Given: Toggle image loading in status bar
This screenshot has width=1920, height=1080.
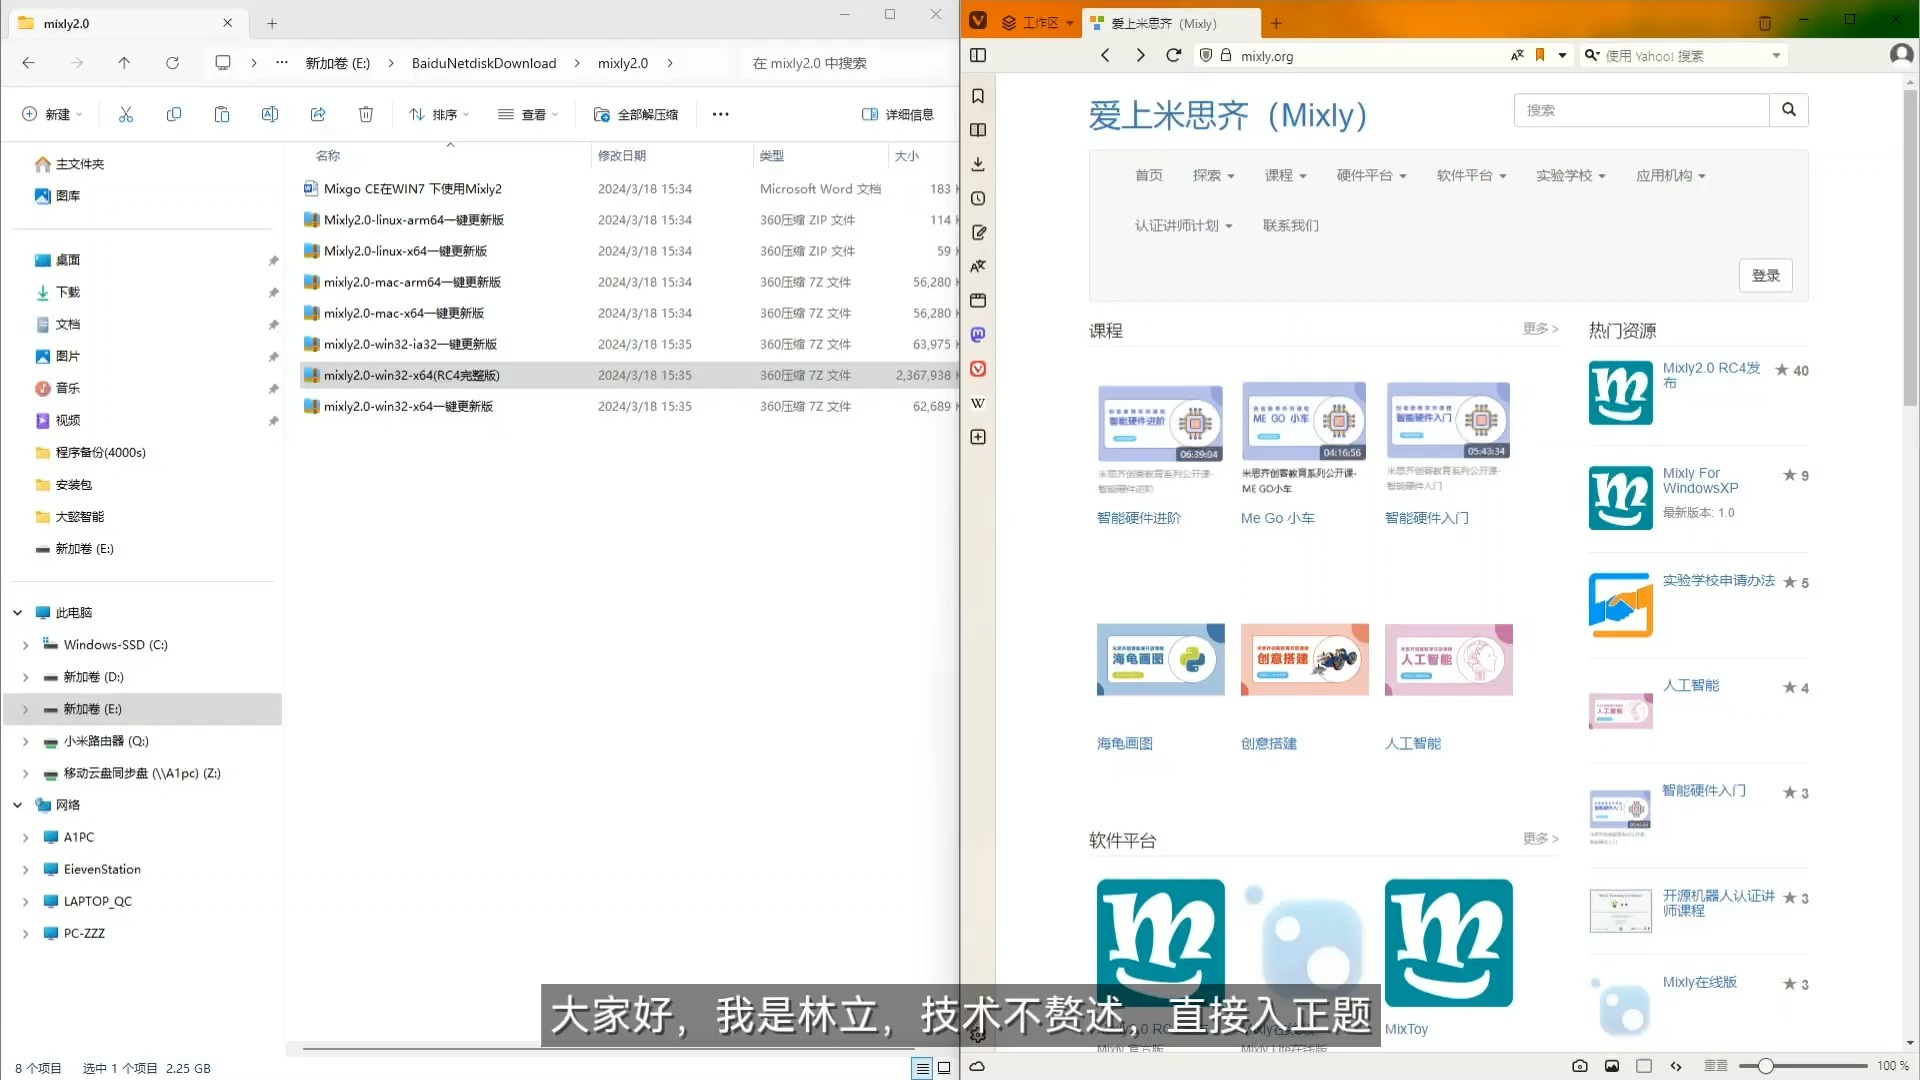Looking at the screenshot, I should point(1612,1066).
